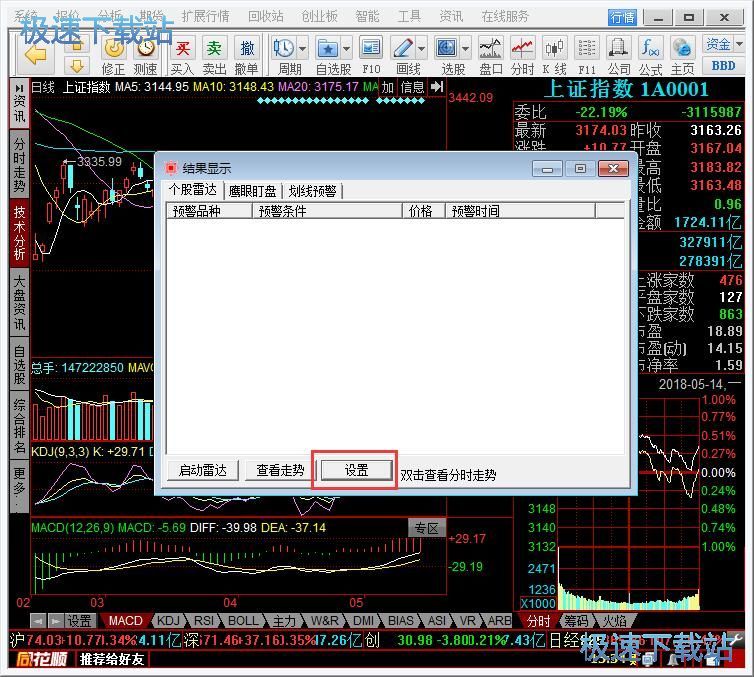This screenshot has height=677, width=754.
Task: Click the yellow down arrow icon
Action: tap(76, 66)
